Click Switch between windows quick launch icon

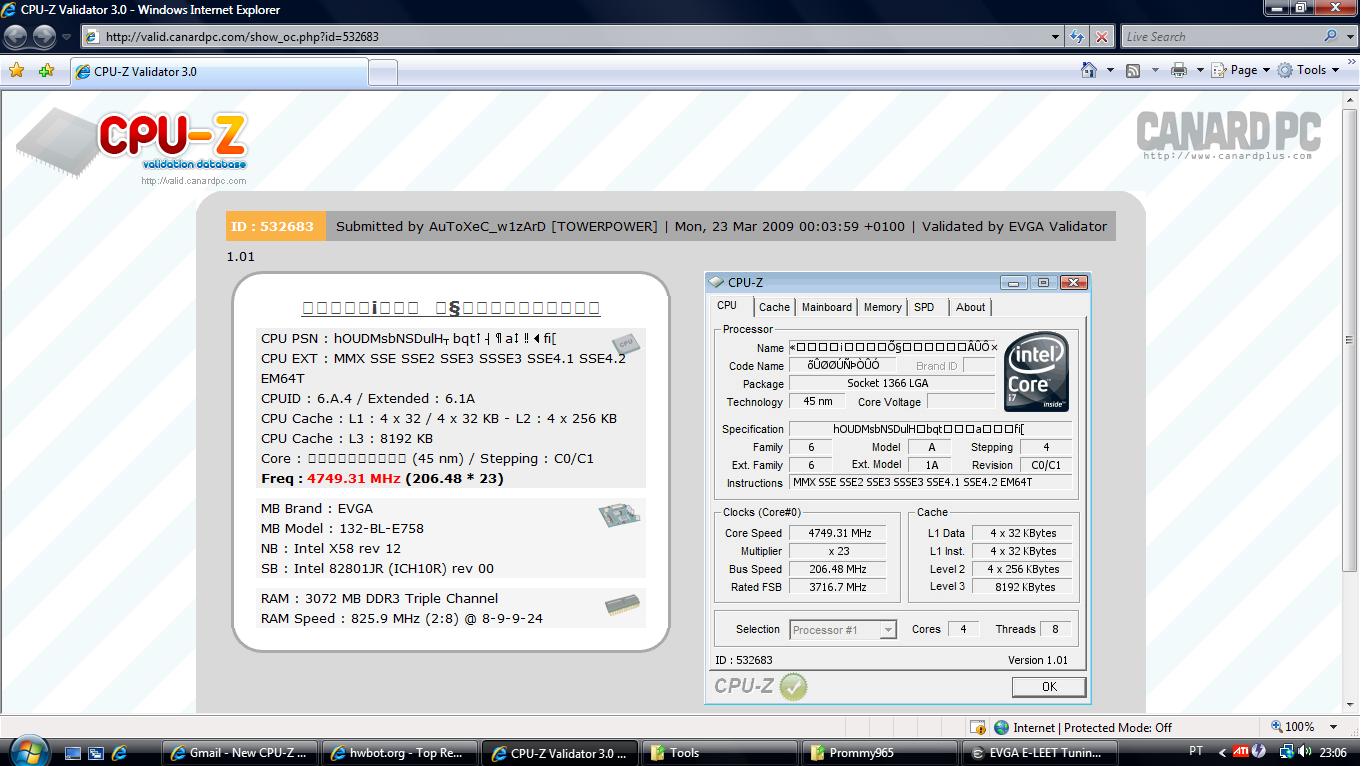(x=96, y=753)
